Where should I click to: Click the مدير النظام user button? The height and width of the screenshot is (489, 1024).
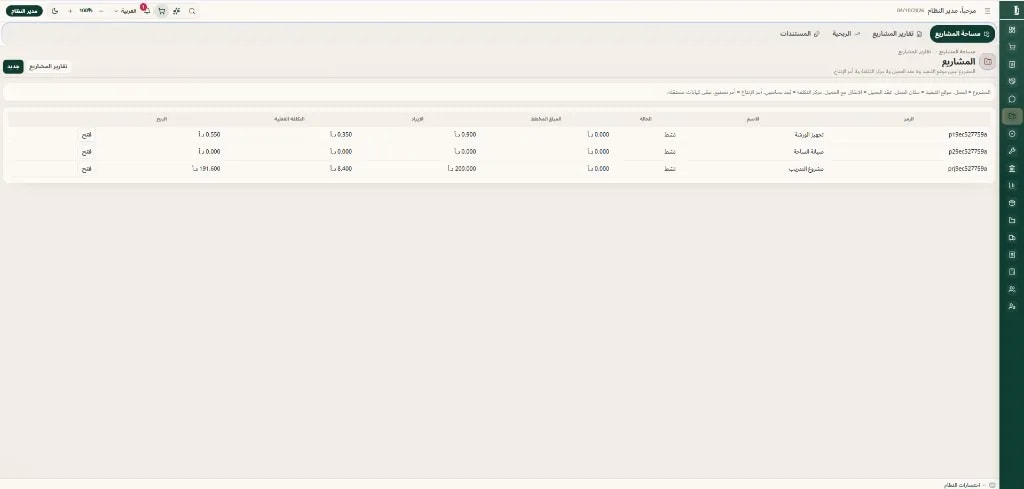(x=24, y=11)
